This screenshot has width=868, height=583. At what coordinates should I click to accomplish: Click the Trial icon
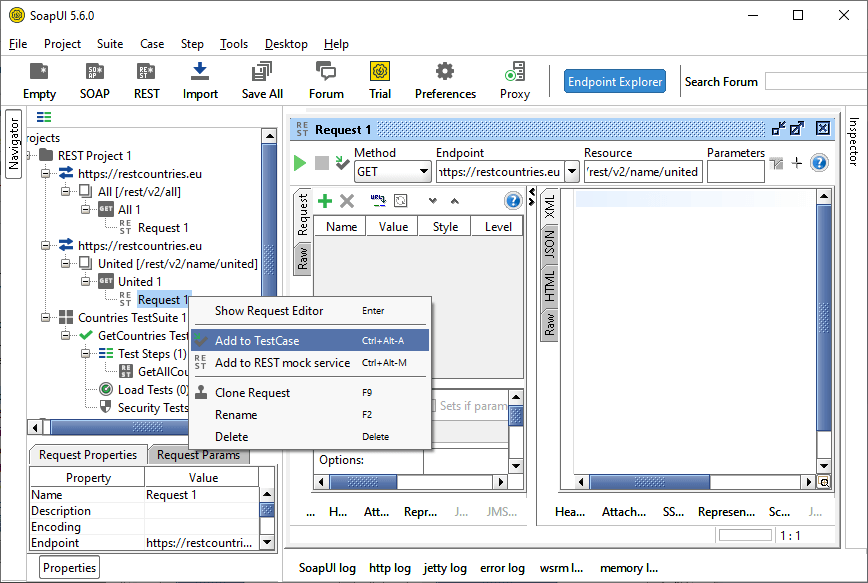(x=380, y=81)
